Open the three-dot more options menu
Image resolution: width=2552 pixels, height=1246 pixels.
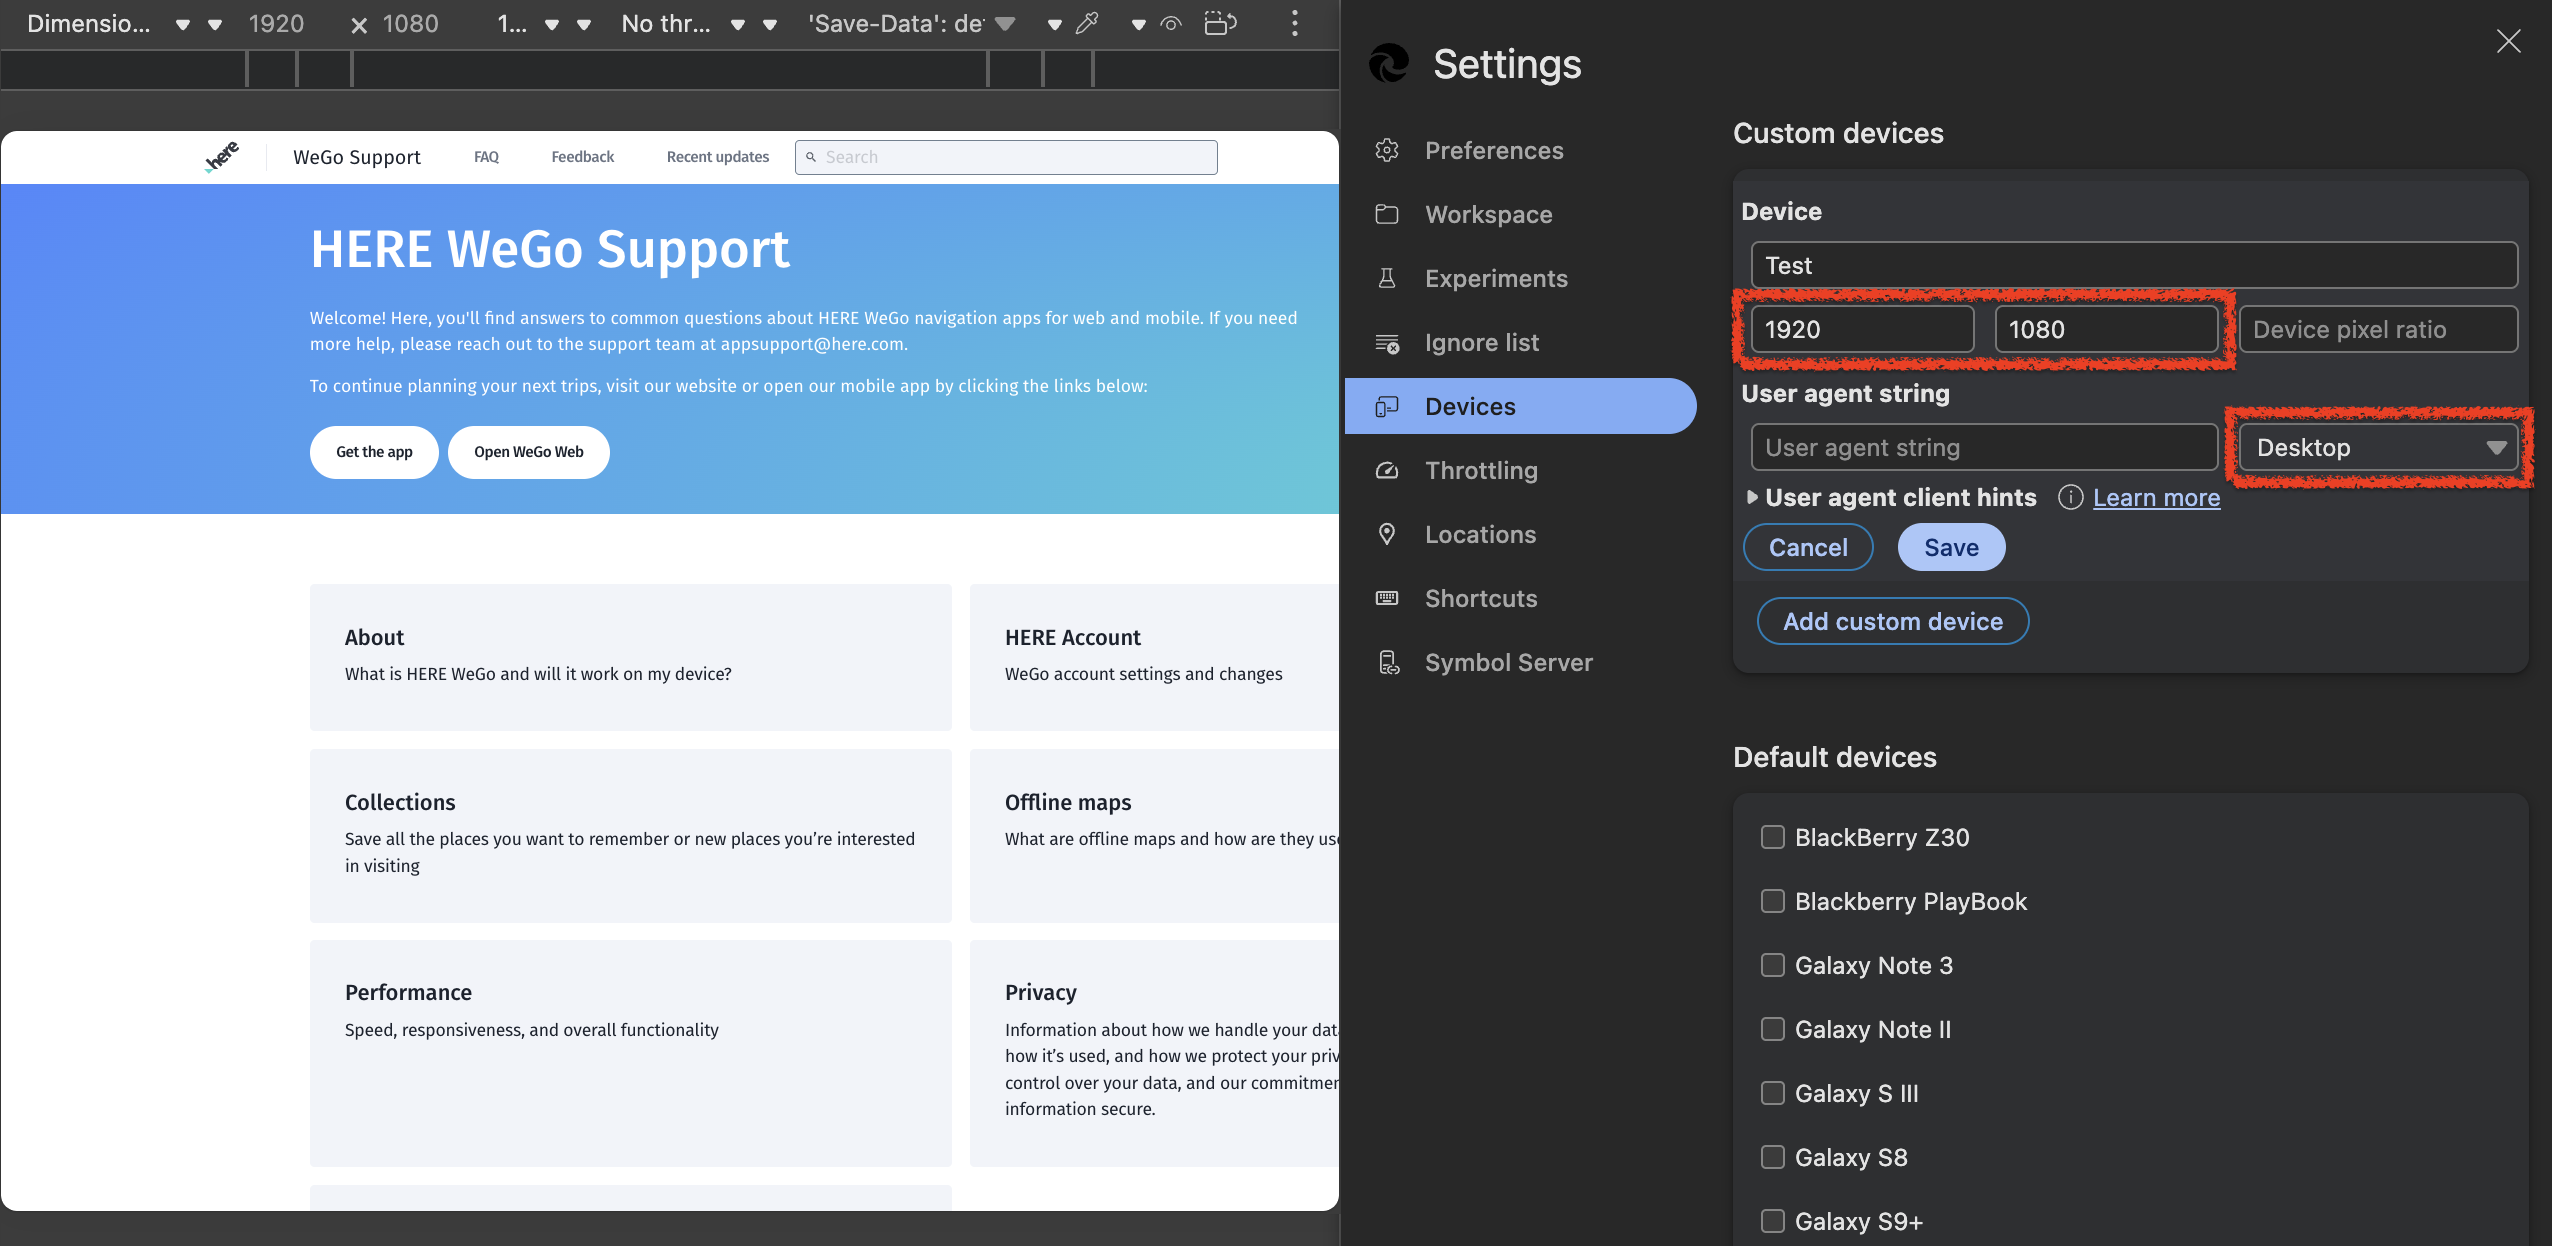(1295, 23)
